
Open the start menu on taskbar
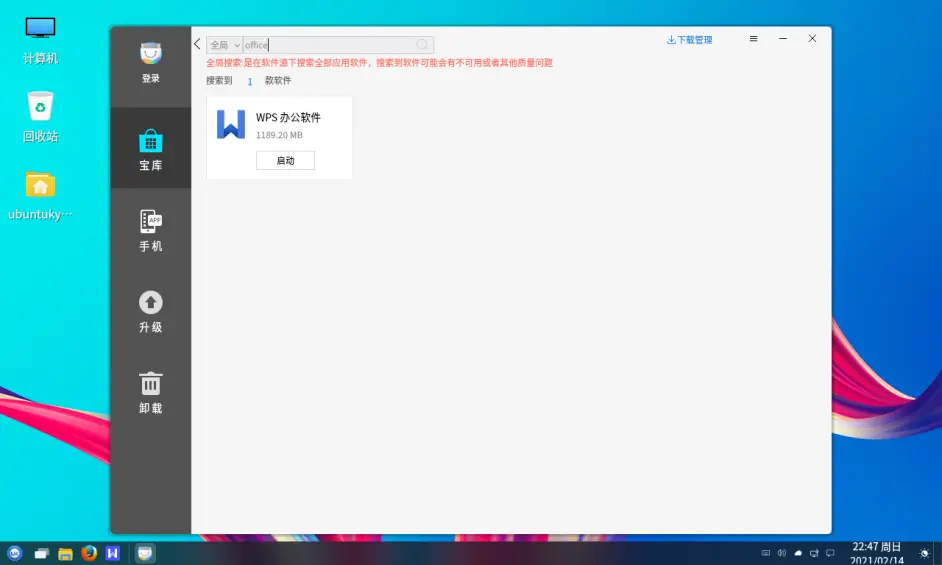click(15, 553)
